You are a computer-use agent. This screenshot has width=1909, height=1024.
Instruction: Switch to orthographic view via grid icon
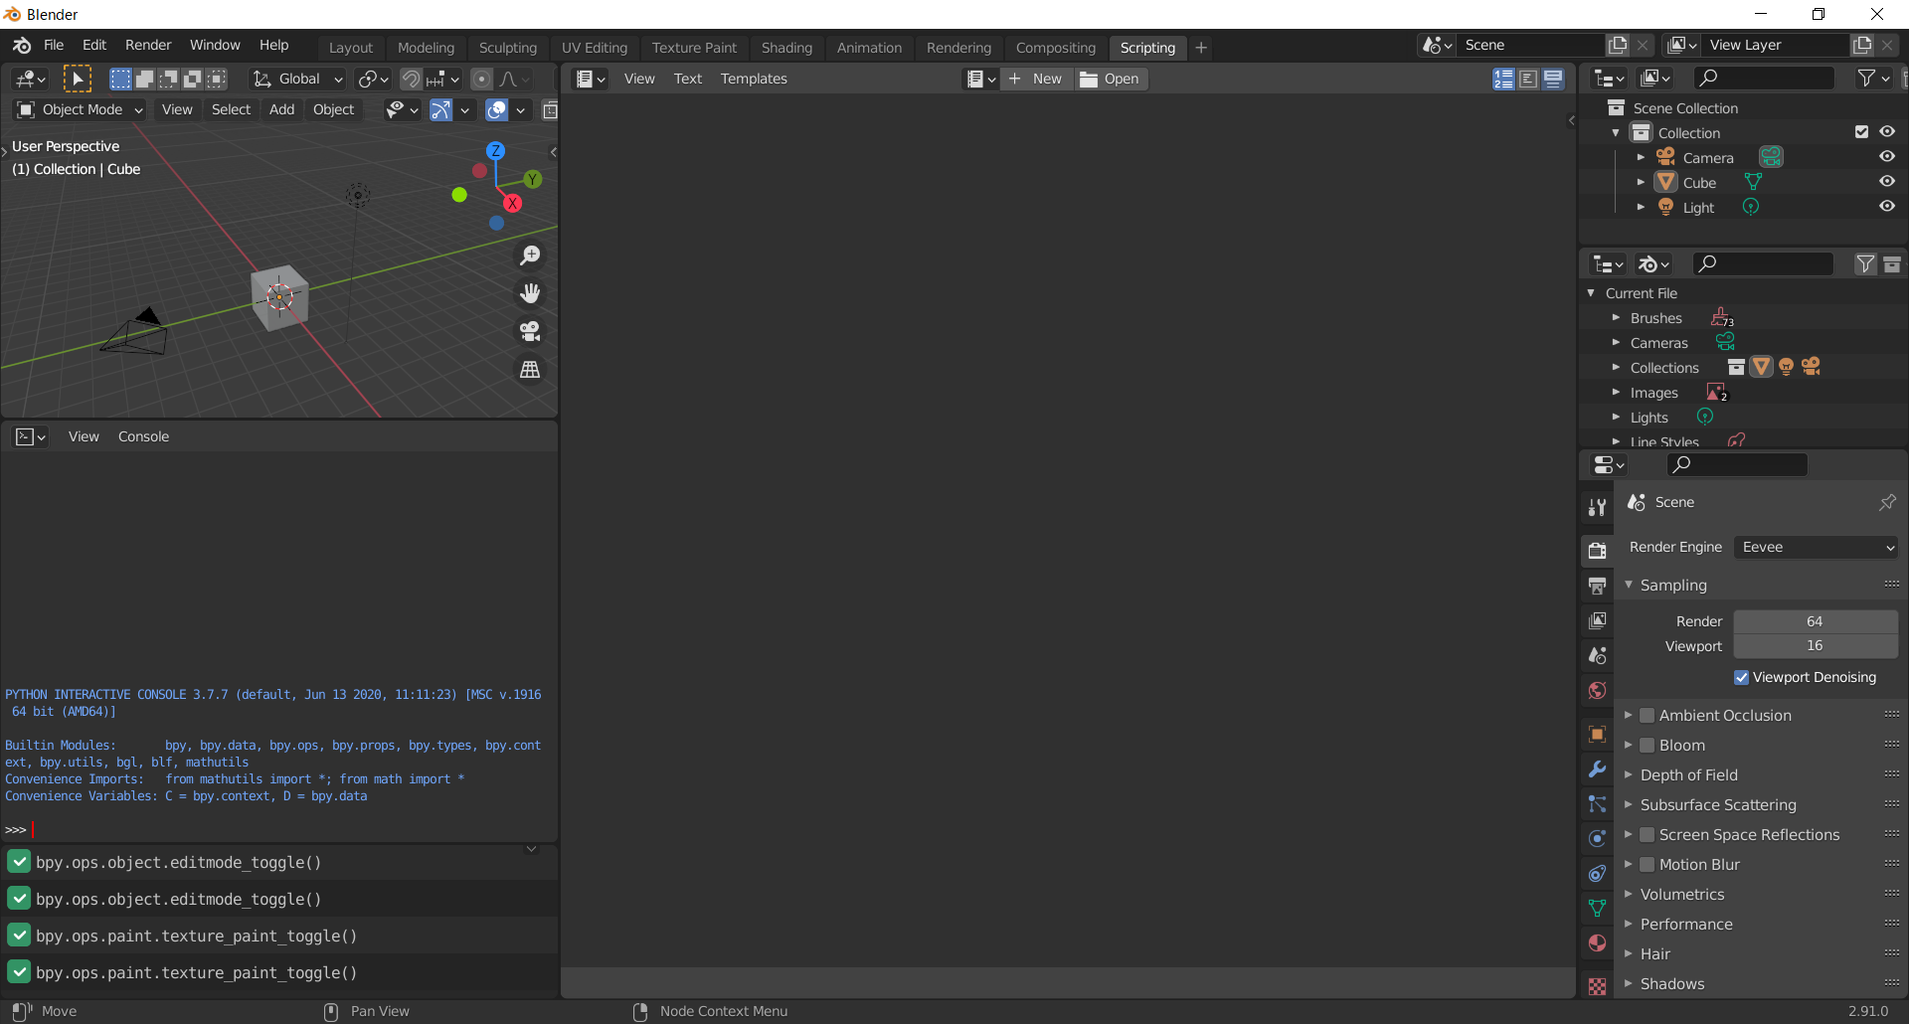pyautogui.click(x=530, y=369)
